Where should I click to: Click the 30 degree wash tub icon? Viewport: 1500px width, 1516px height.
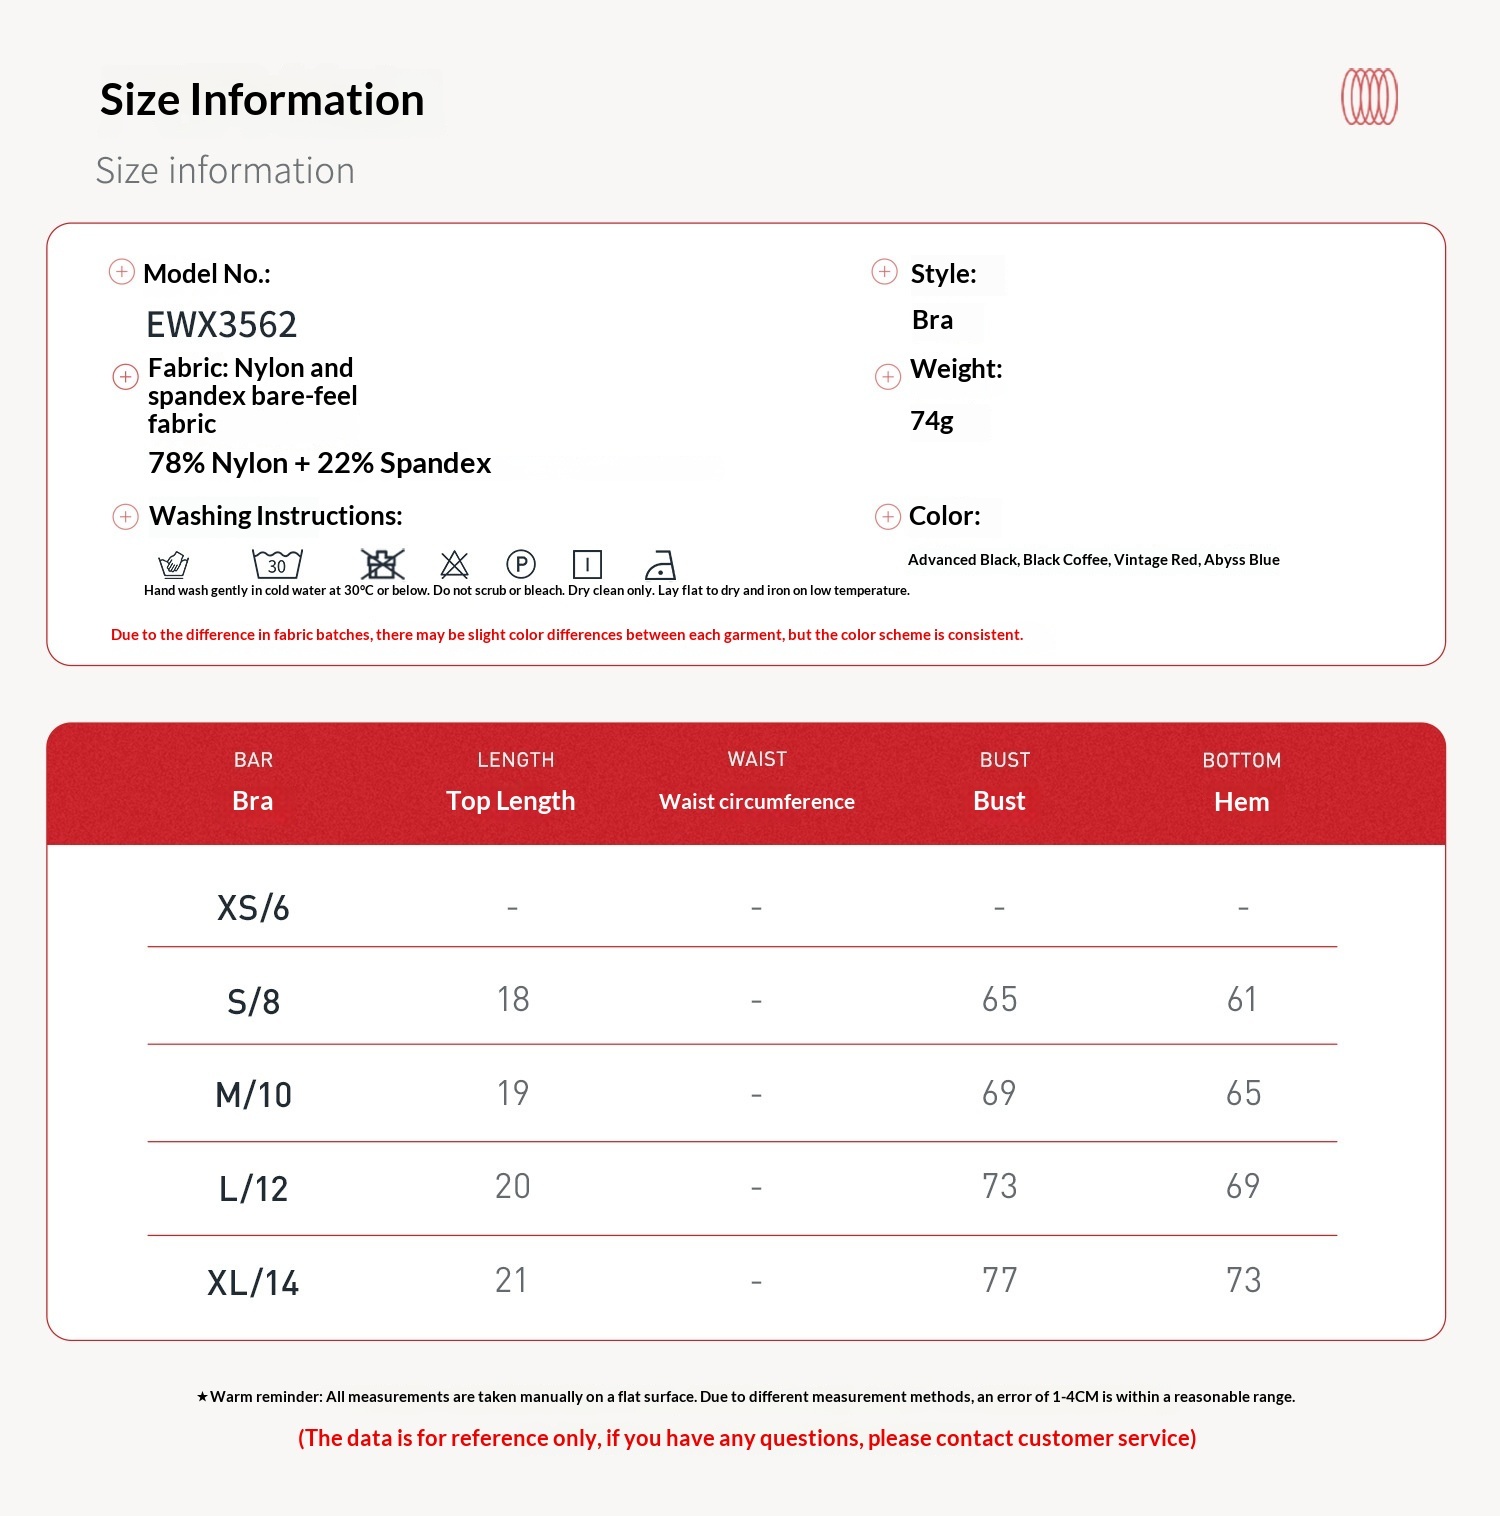(277, 564)
